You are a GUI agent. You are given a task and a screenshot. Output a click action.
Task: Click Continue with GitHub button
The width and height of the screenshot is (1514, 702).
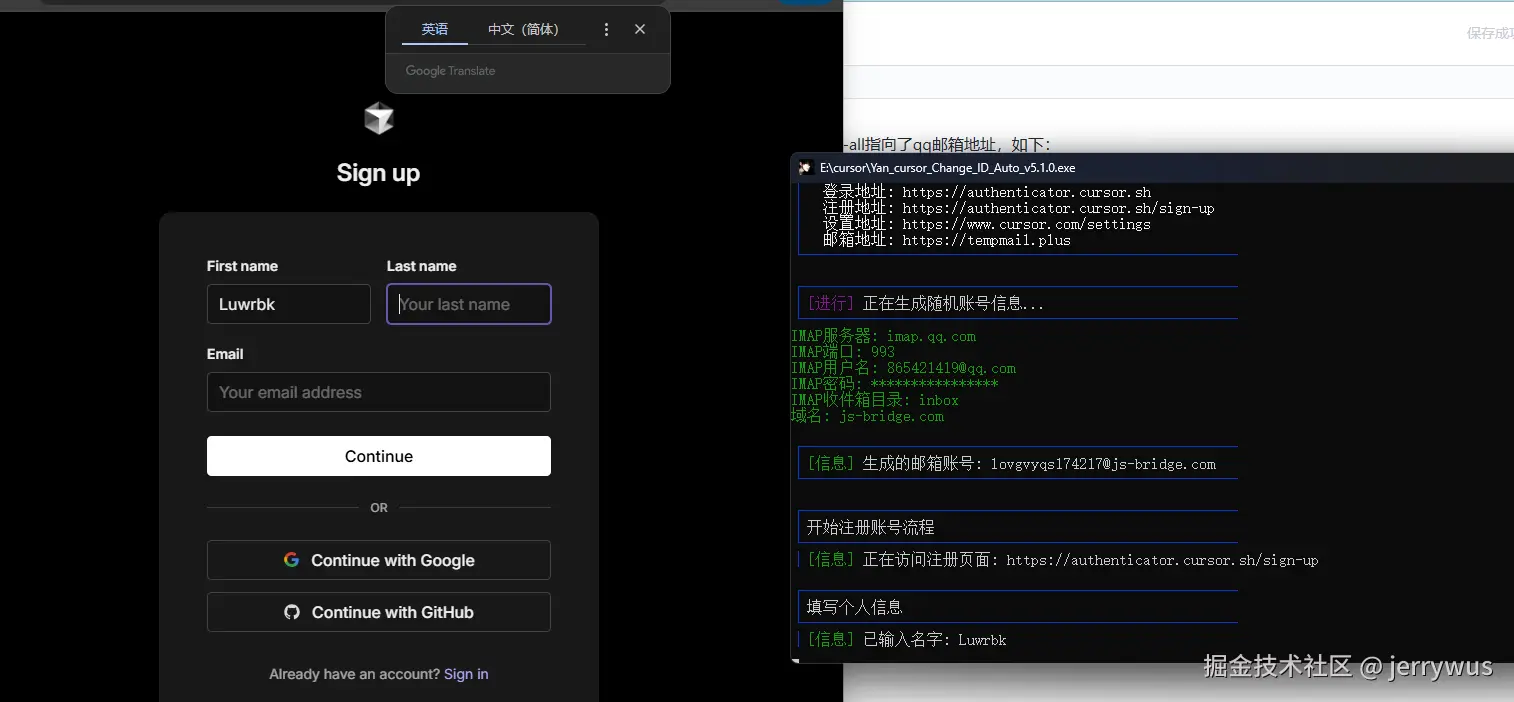click(x=379, y=612)
